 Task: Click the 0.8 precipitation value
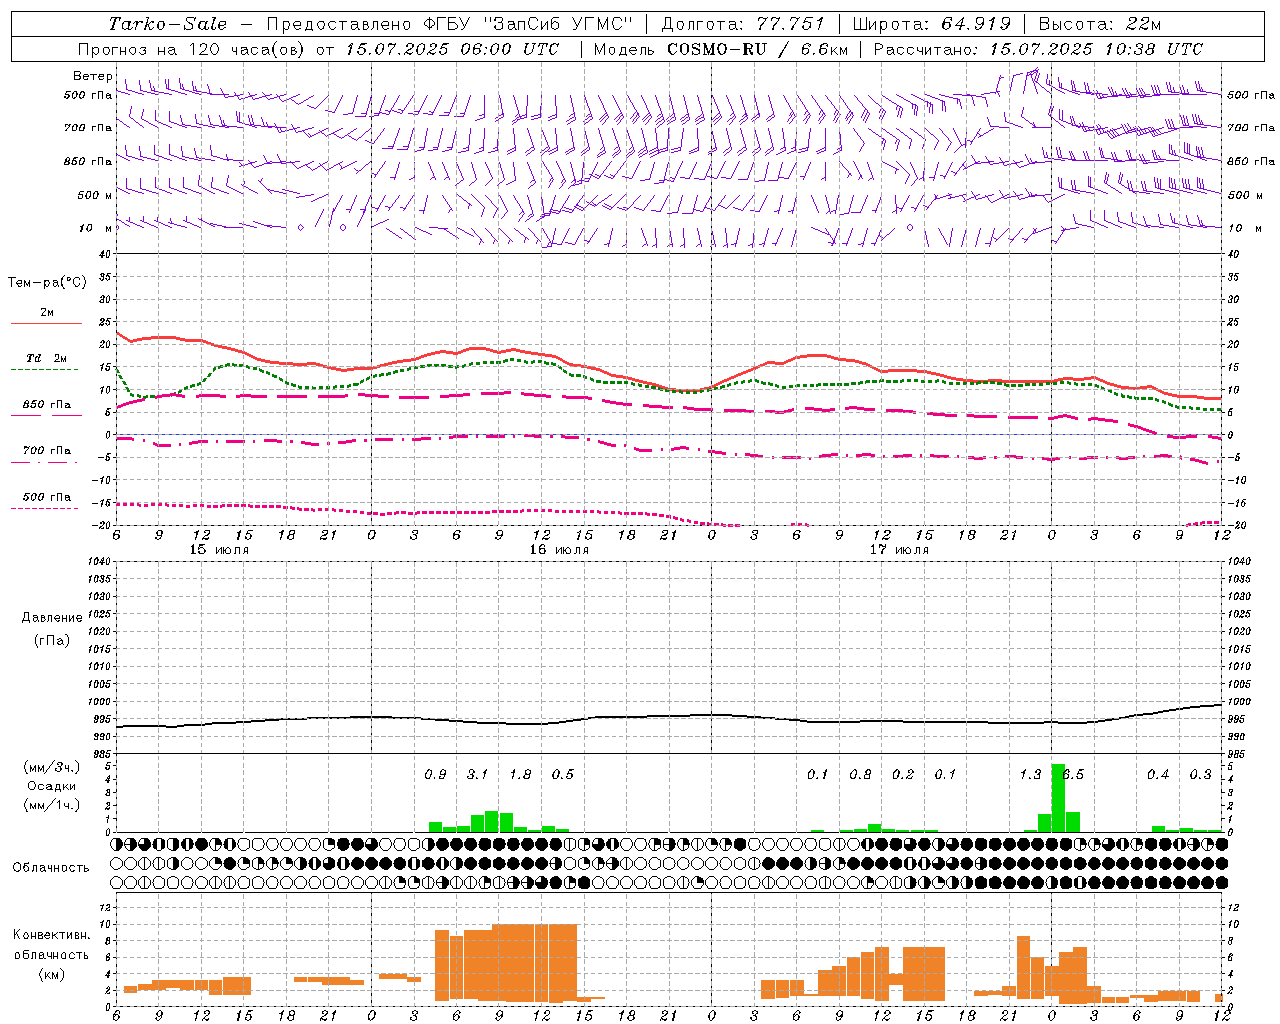(860, 774)
